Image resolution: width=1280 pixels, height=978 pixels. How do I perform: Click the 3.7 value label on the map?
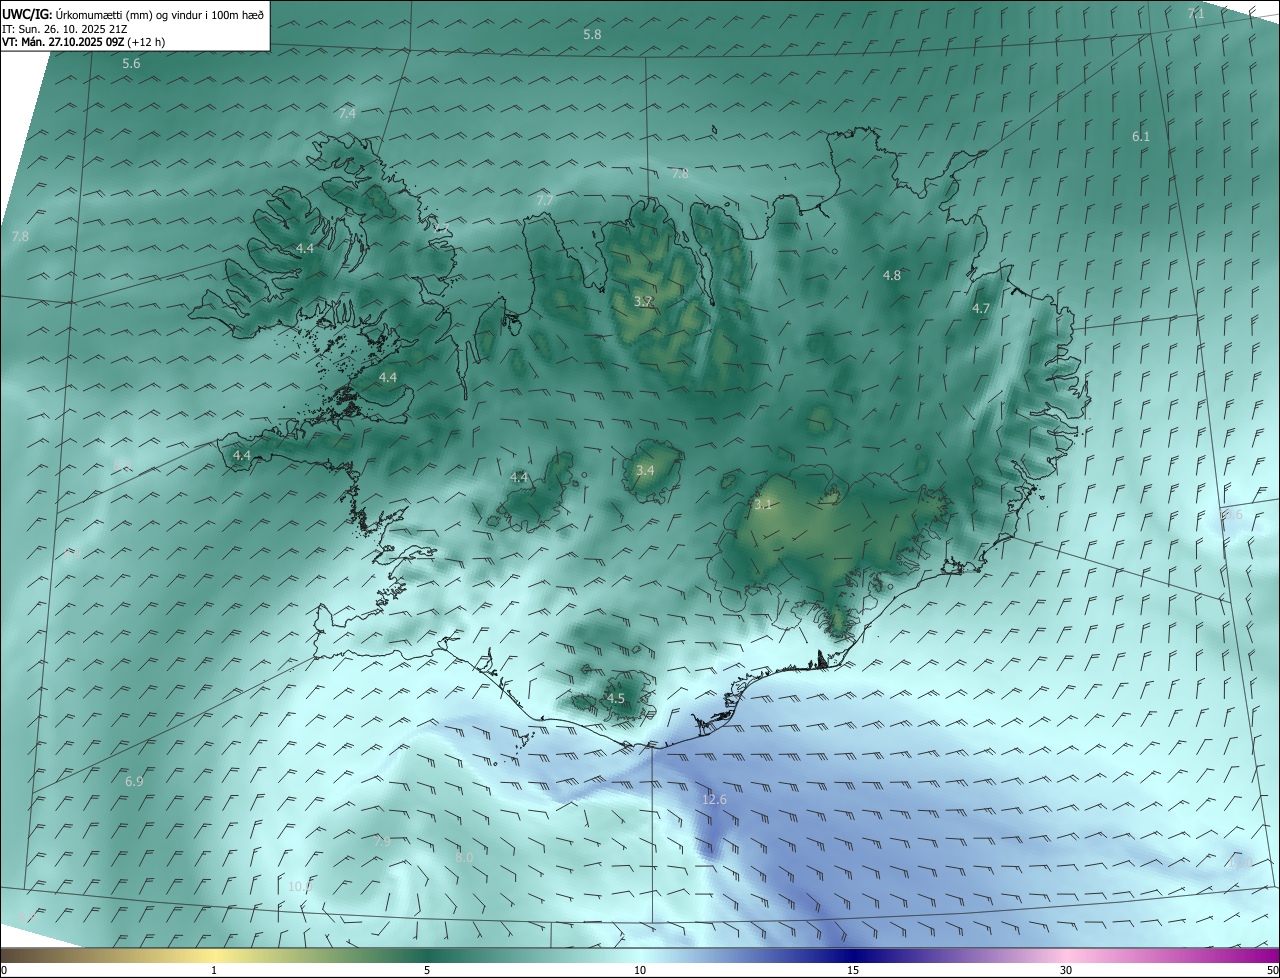[644, 301]
